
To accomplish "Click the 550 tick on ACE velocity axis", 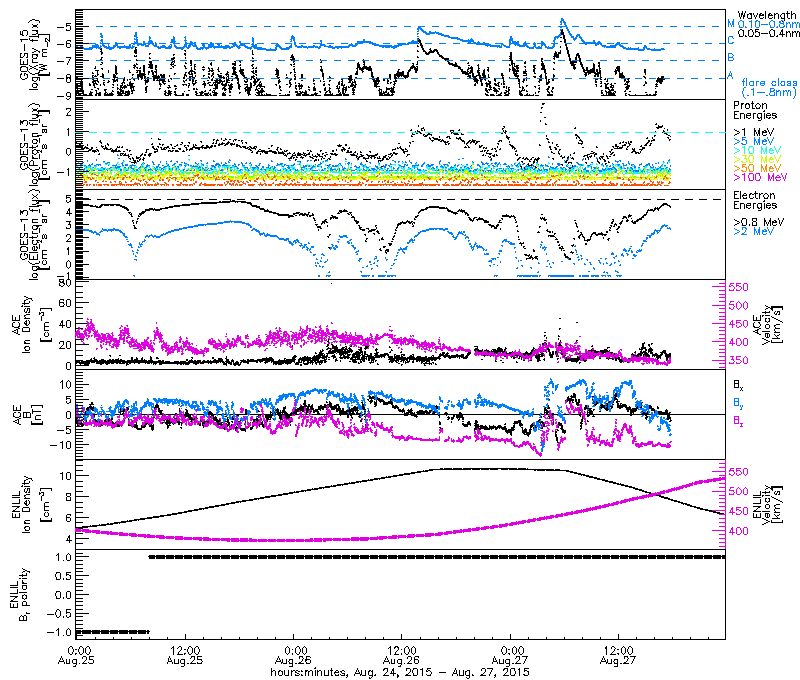I will click(x=738, y=287).
